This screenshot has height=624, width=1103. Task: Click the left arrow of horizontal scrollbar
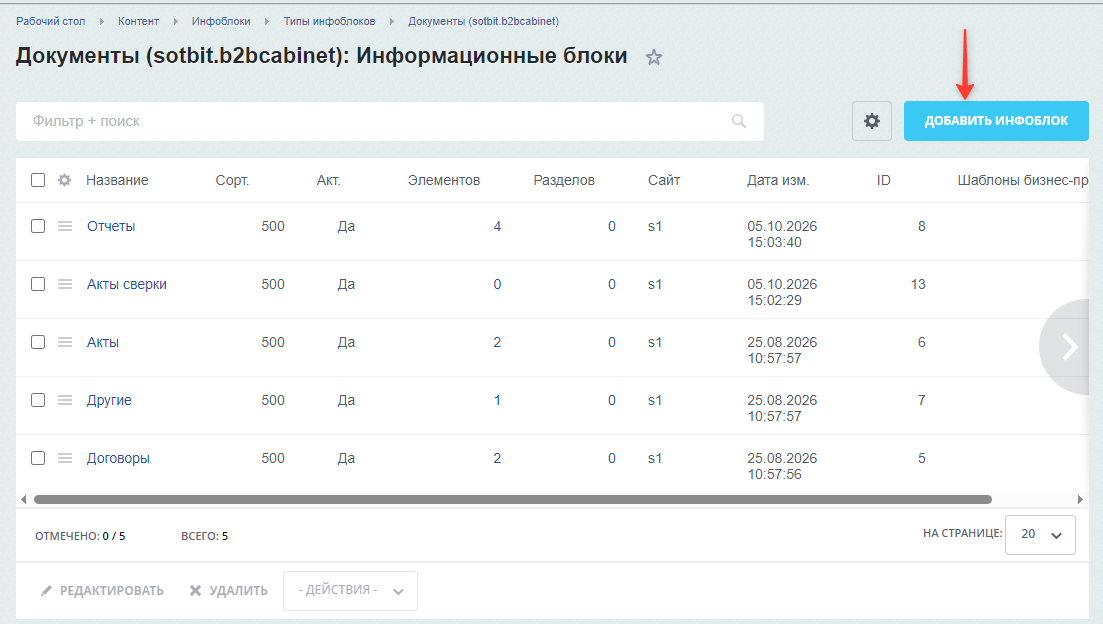23,499
